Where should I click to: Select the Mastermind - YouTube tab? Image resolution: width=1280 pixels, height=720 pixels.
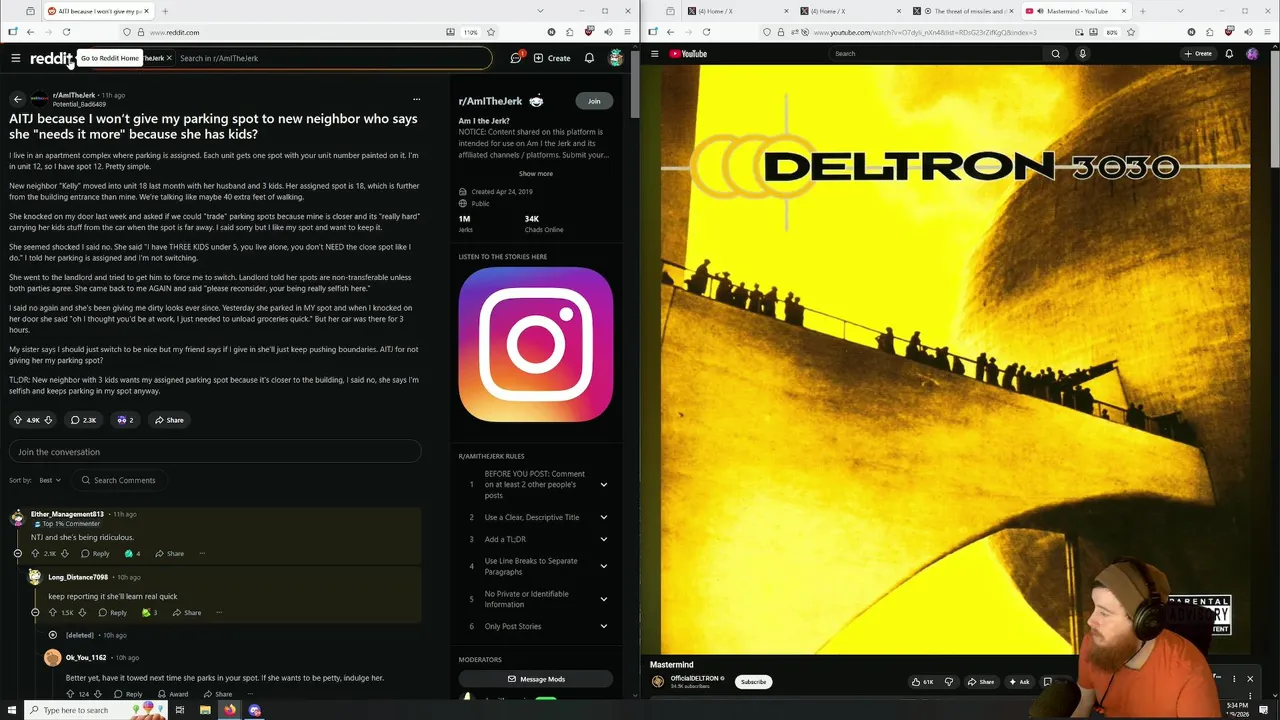pos(1076,11)
